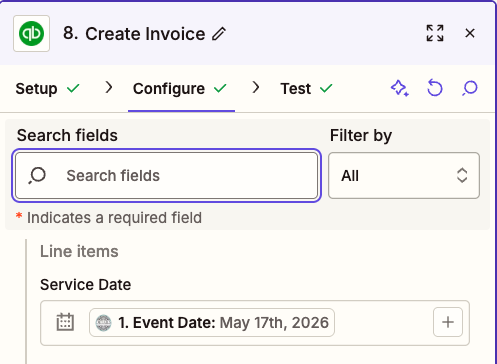Click the calendar icon in Service Date
Image resolution: width=497 pixels, height=364 pixels.
coord(65,322)
